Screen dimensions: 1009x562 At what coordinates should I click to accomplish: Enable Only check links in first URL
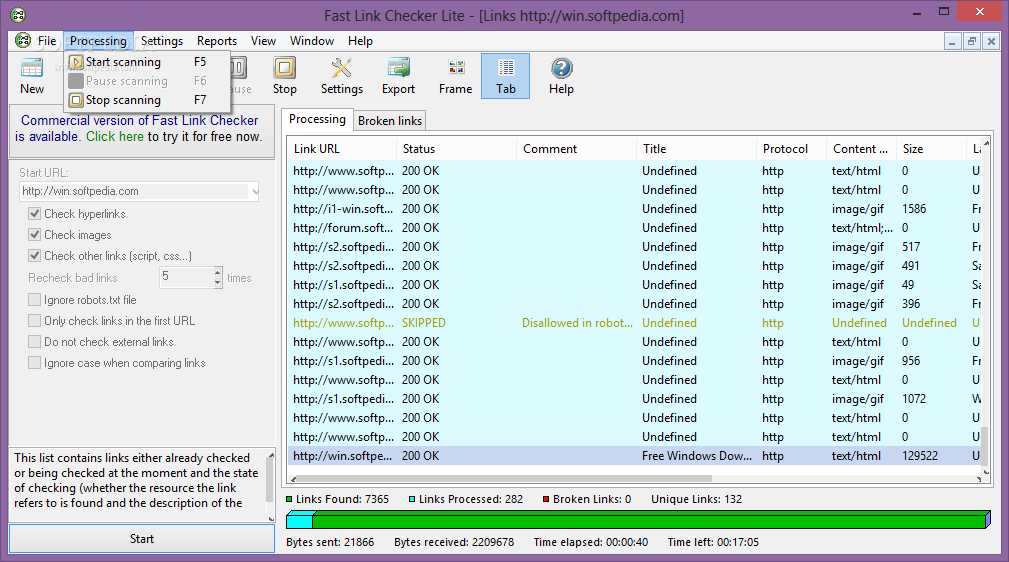click(35, 321)
